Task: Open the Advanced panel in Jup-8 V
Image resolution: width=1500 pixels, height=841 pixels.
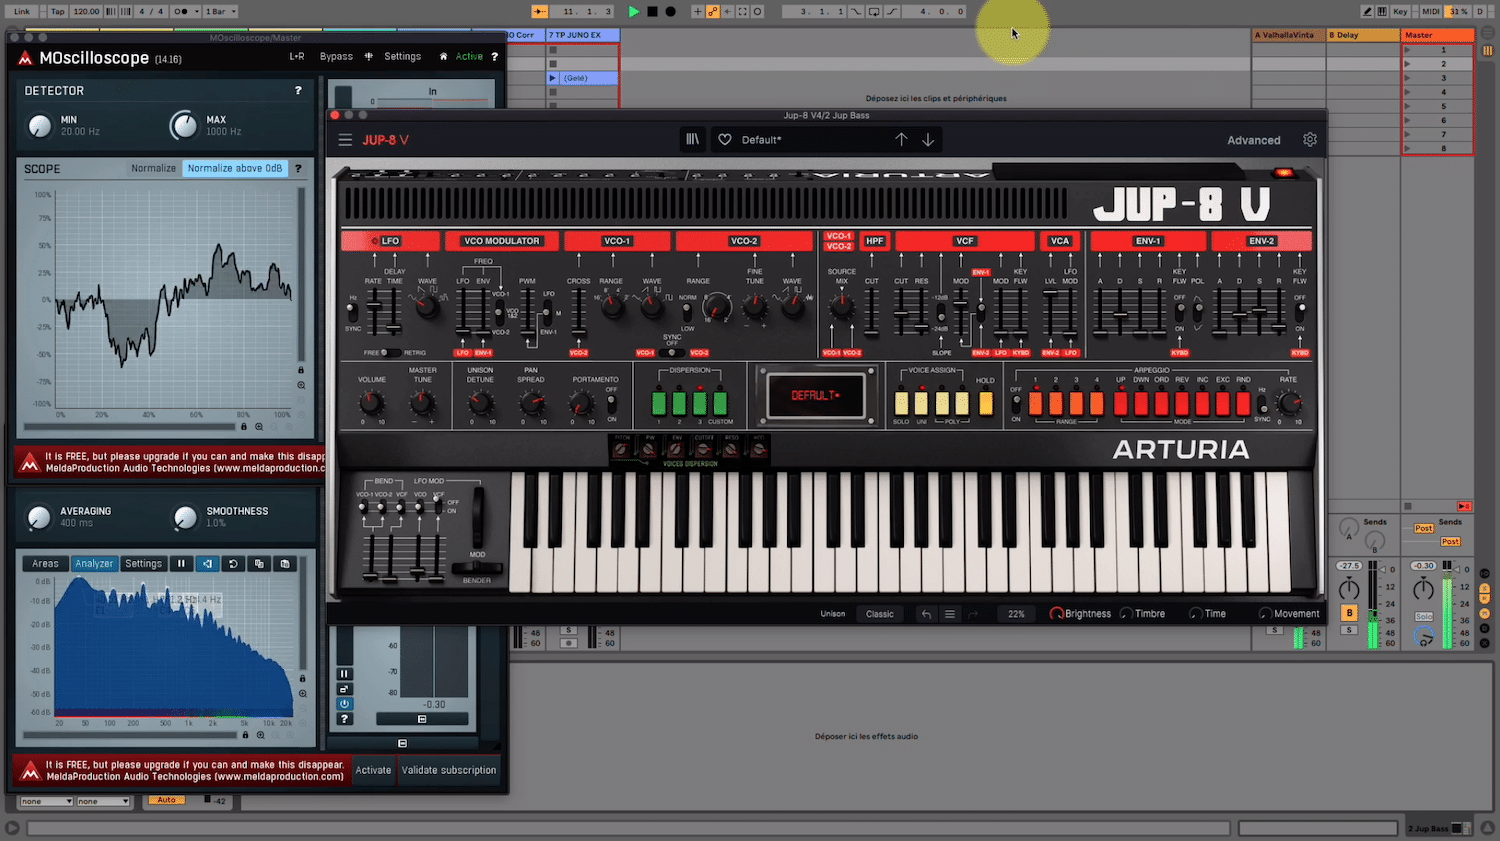Action: (1254, 140)
